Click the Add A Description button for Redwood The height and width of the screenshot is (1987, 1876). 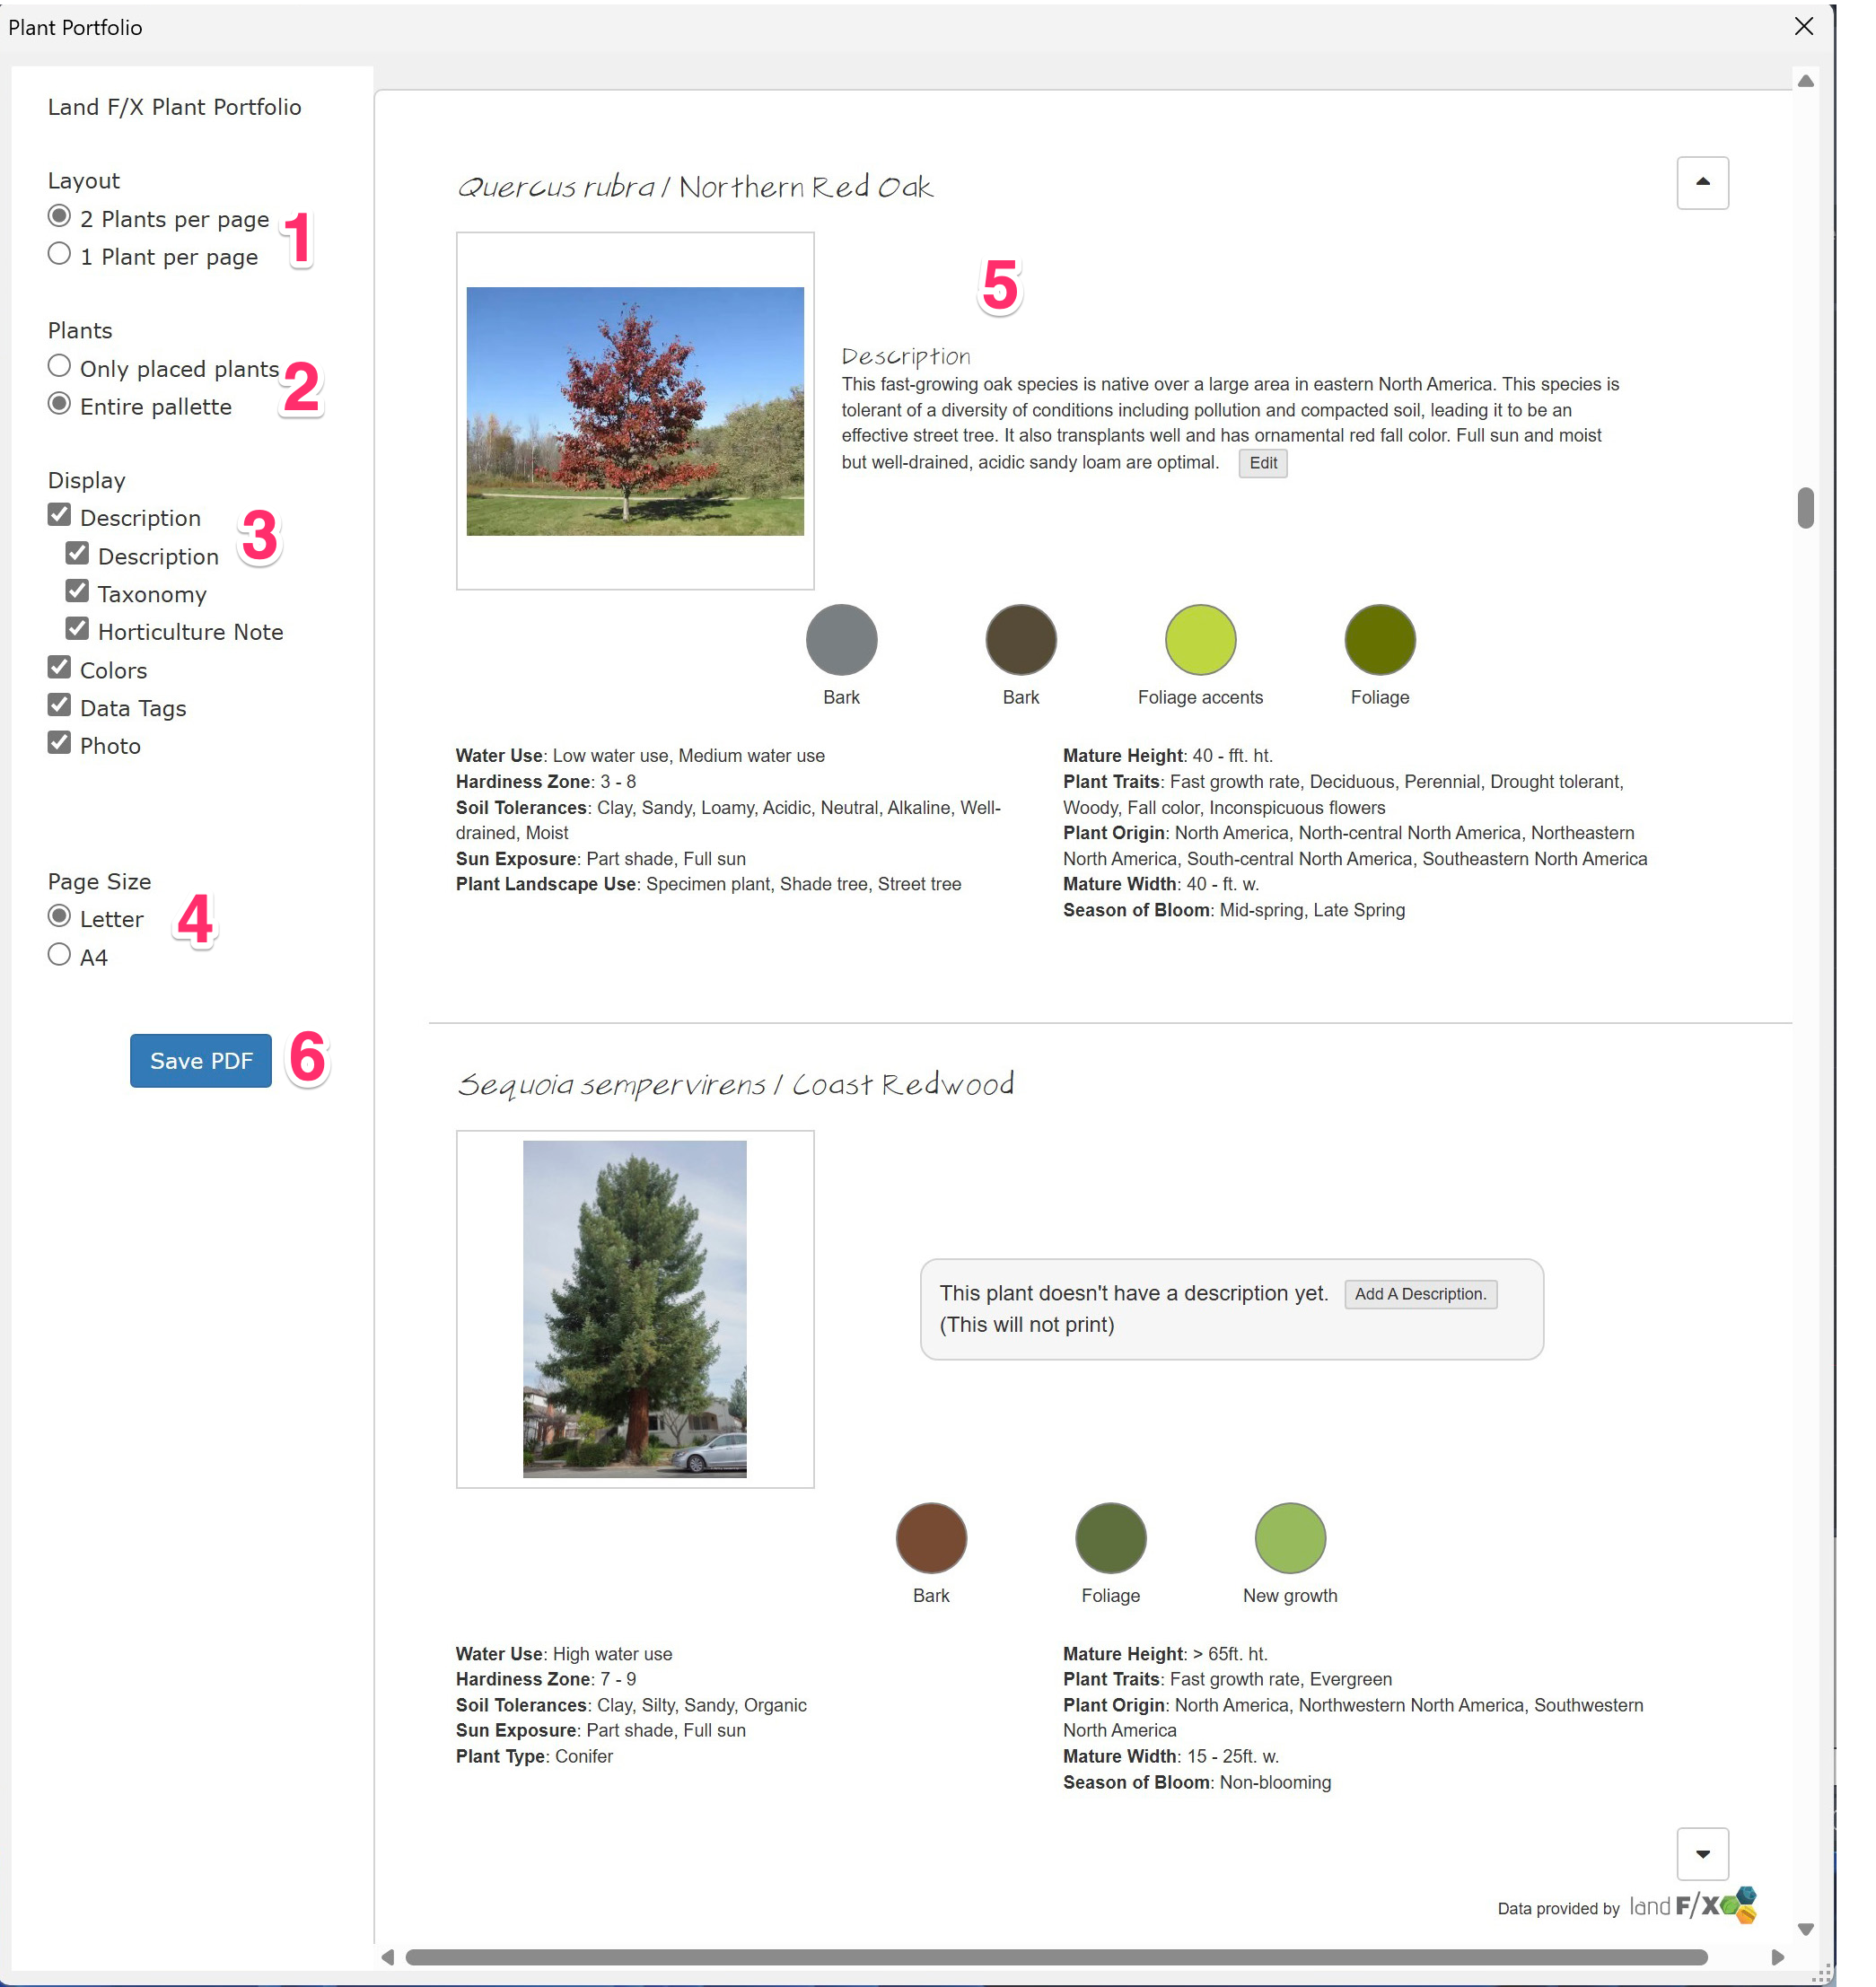(x=1417, y=1294)
